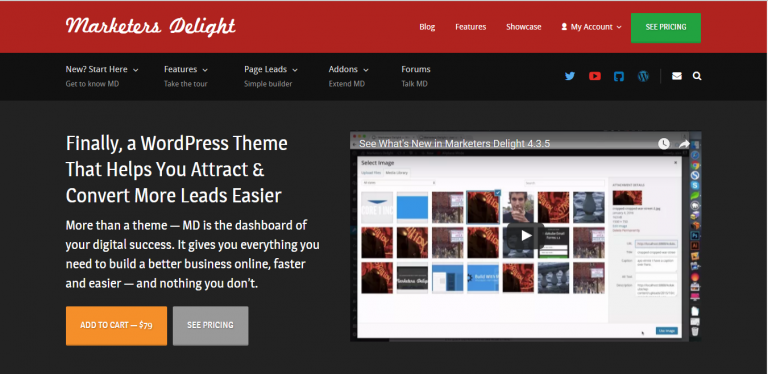Click the gray SEE PRICING button
Viewport: 768px width, 374px height.
click(211, 326)
